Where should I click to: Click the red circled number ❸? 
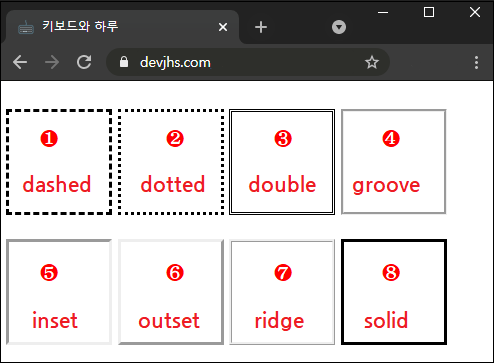click(x=283, y=138)
